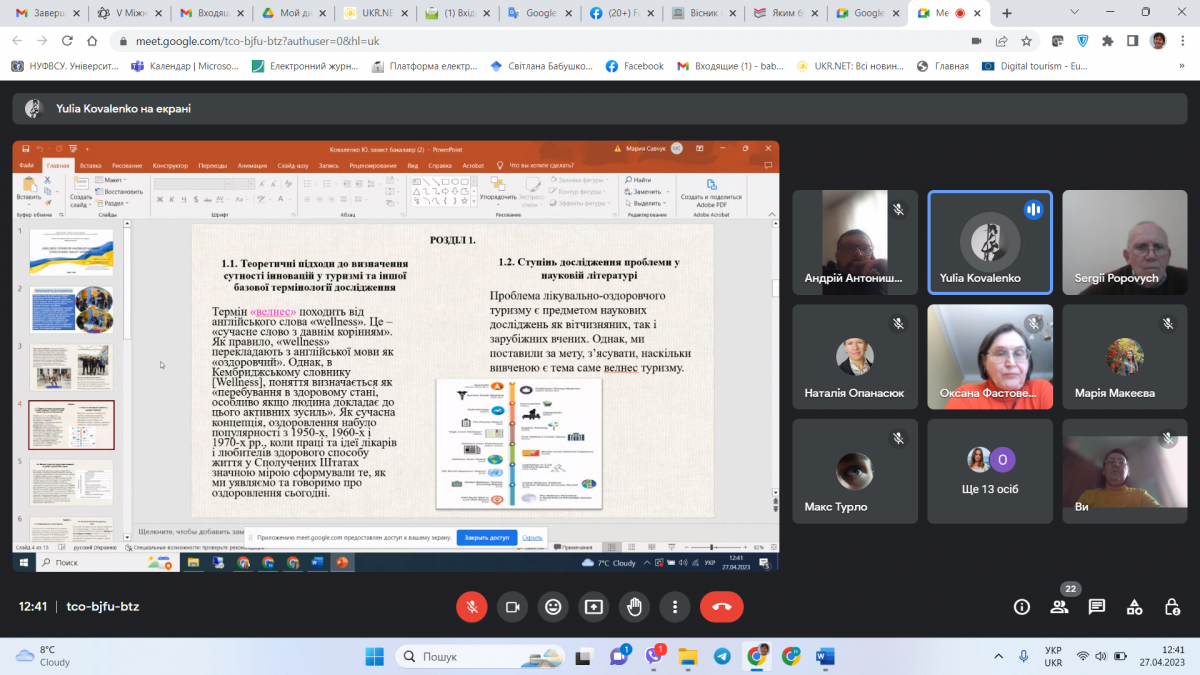Screen dimensions: 1200x675
Task: Open more options three-dot menu
Action: coord(675,606)
